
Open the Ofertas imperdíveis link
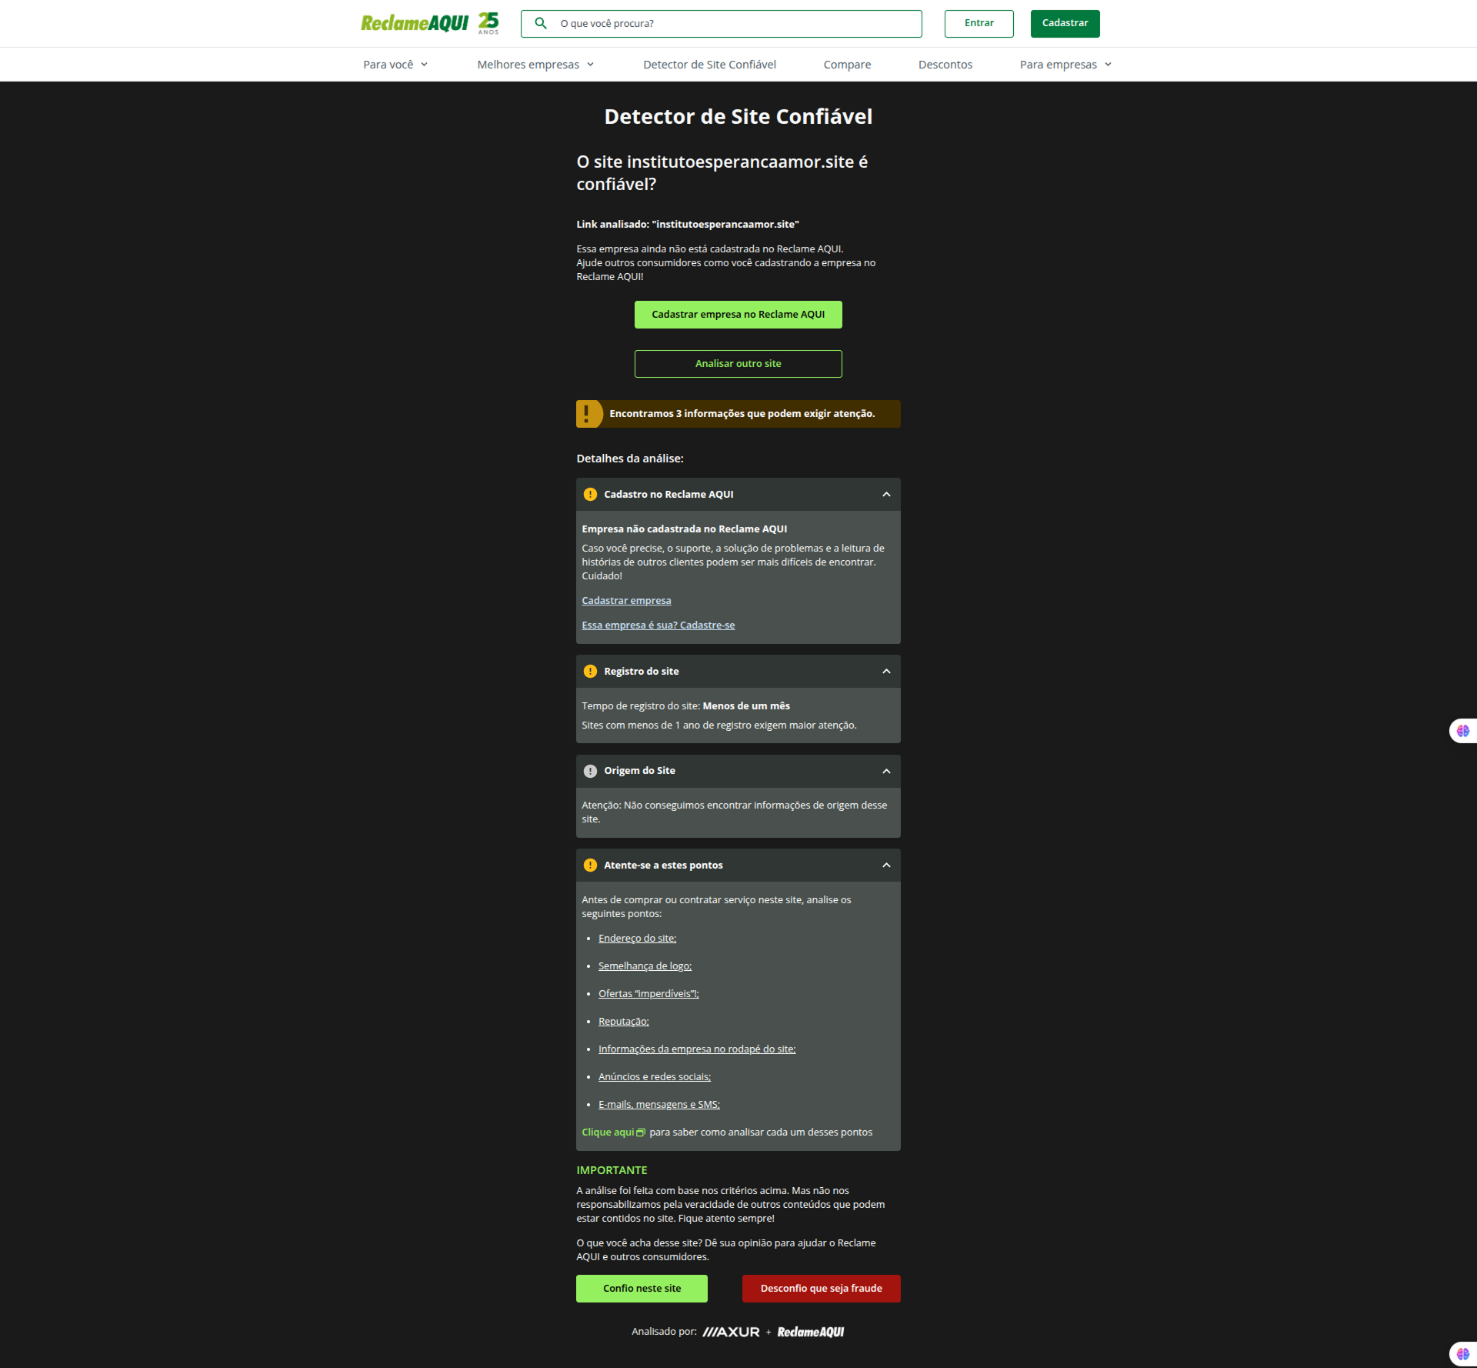click(648, 994)
